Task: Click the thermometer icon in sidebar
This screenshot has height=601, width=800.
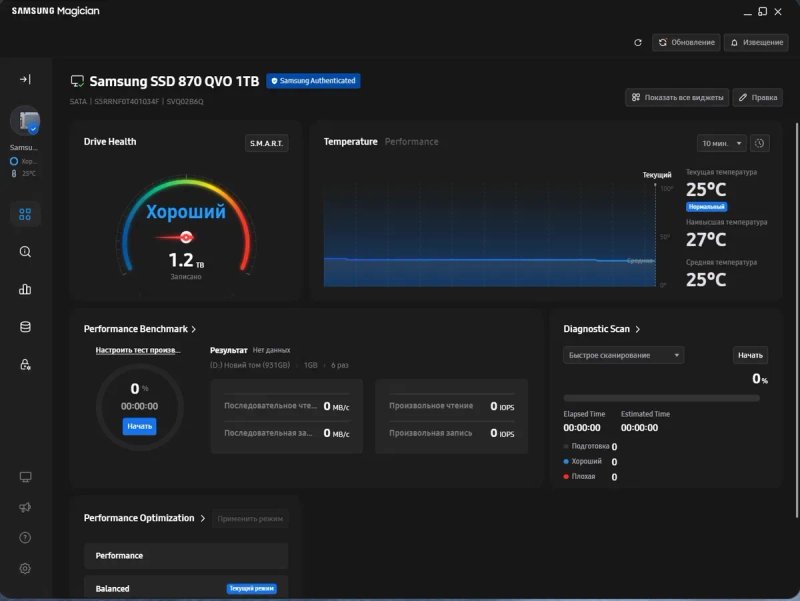Action: 14,173
